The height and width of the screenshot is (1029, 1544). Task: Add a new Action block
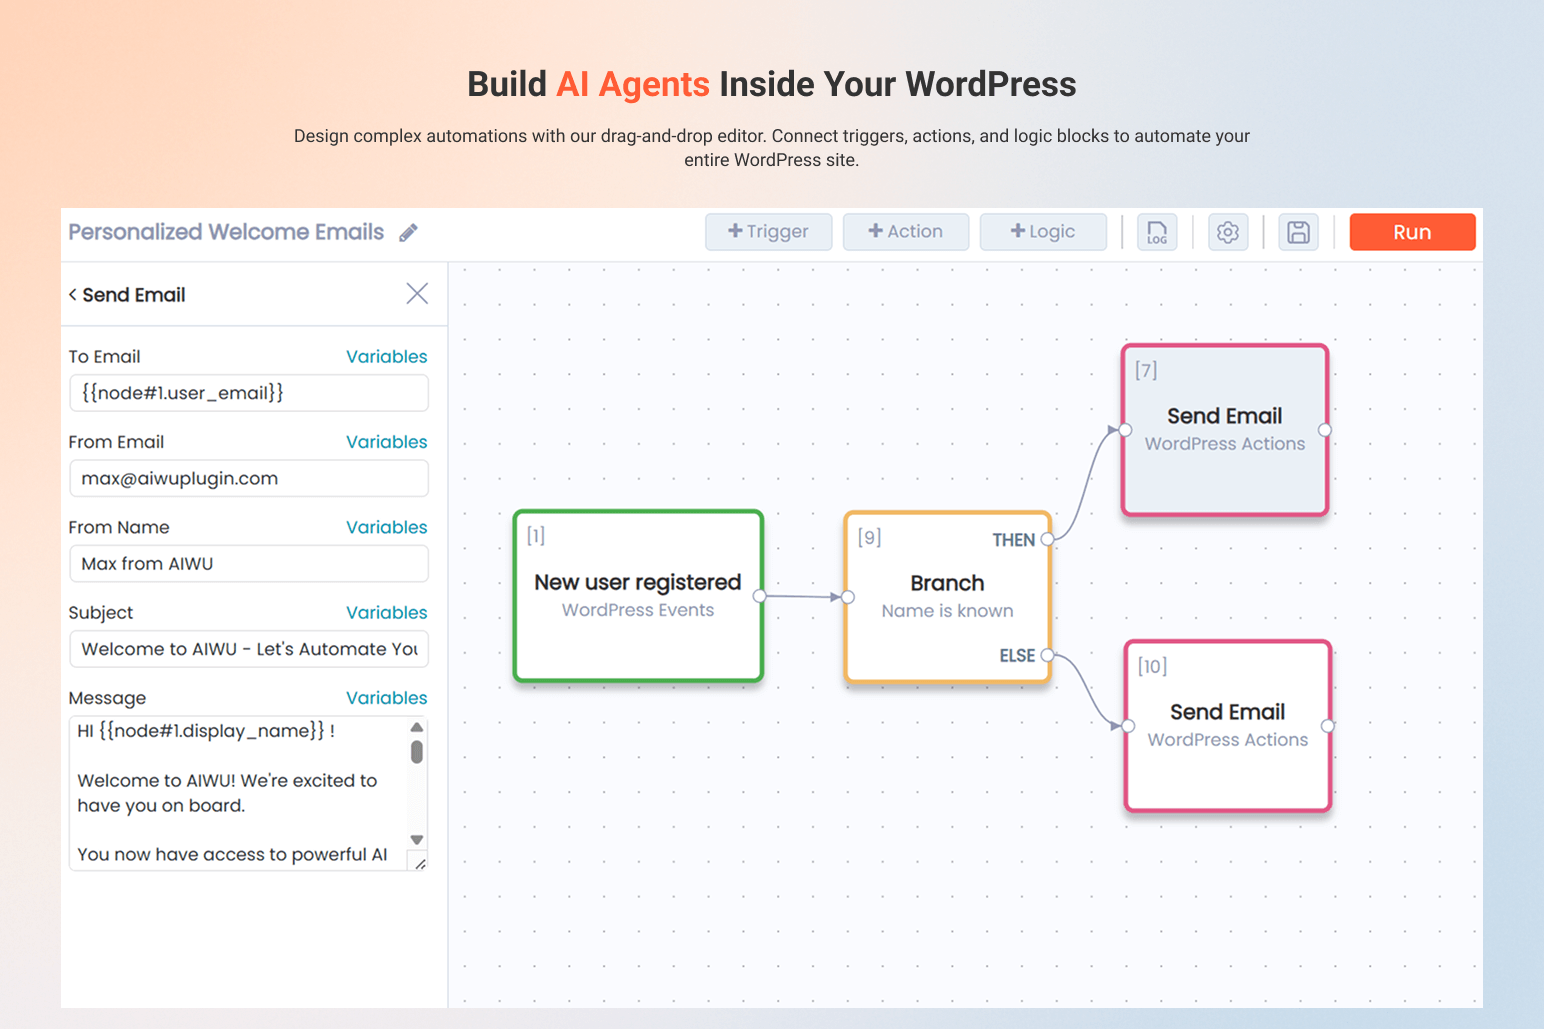(905, 232)
